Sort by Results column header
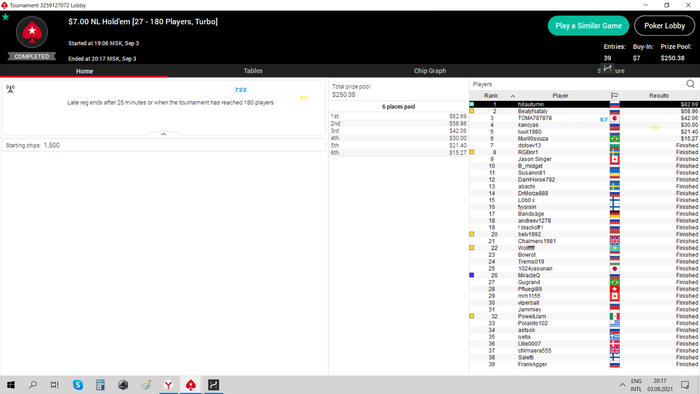700x394 pixels. [658, 95]
